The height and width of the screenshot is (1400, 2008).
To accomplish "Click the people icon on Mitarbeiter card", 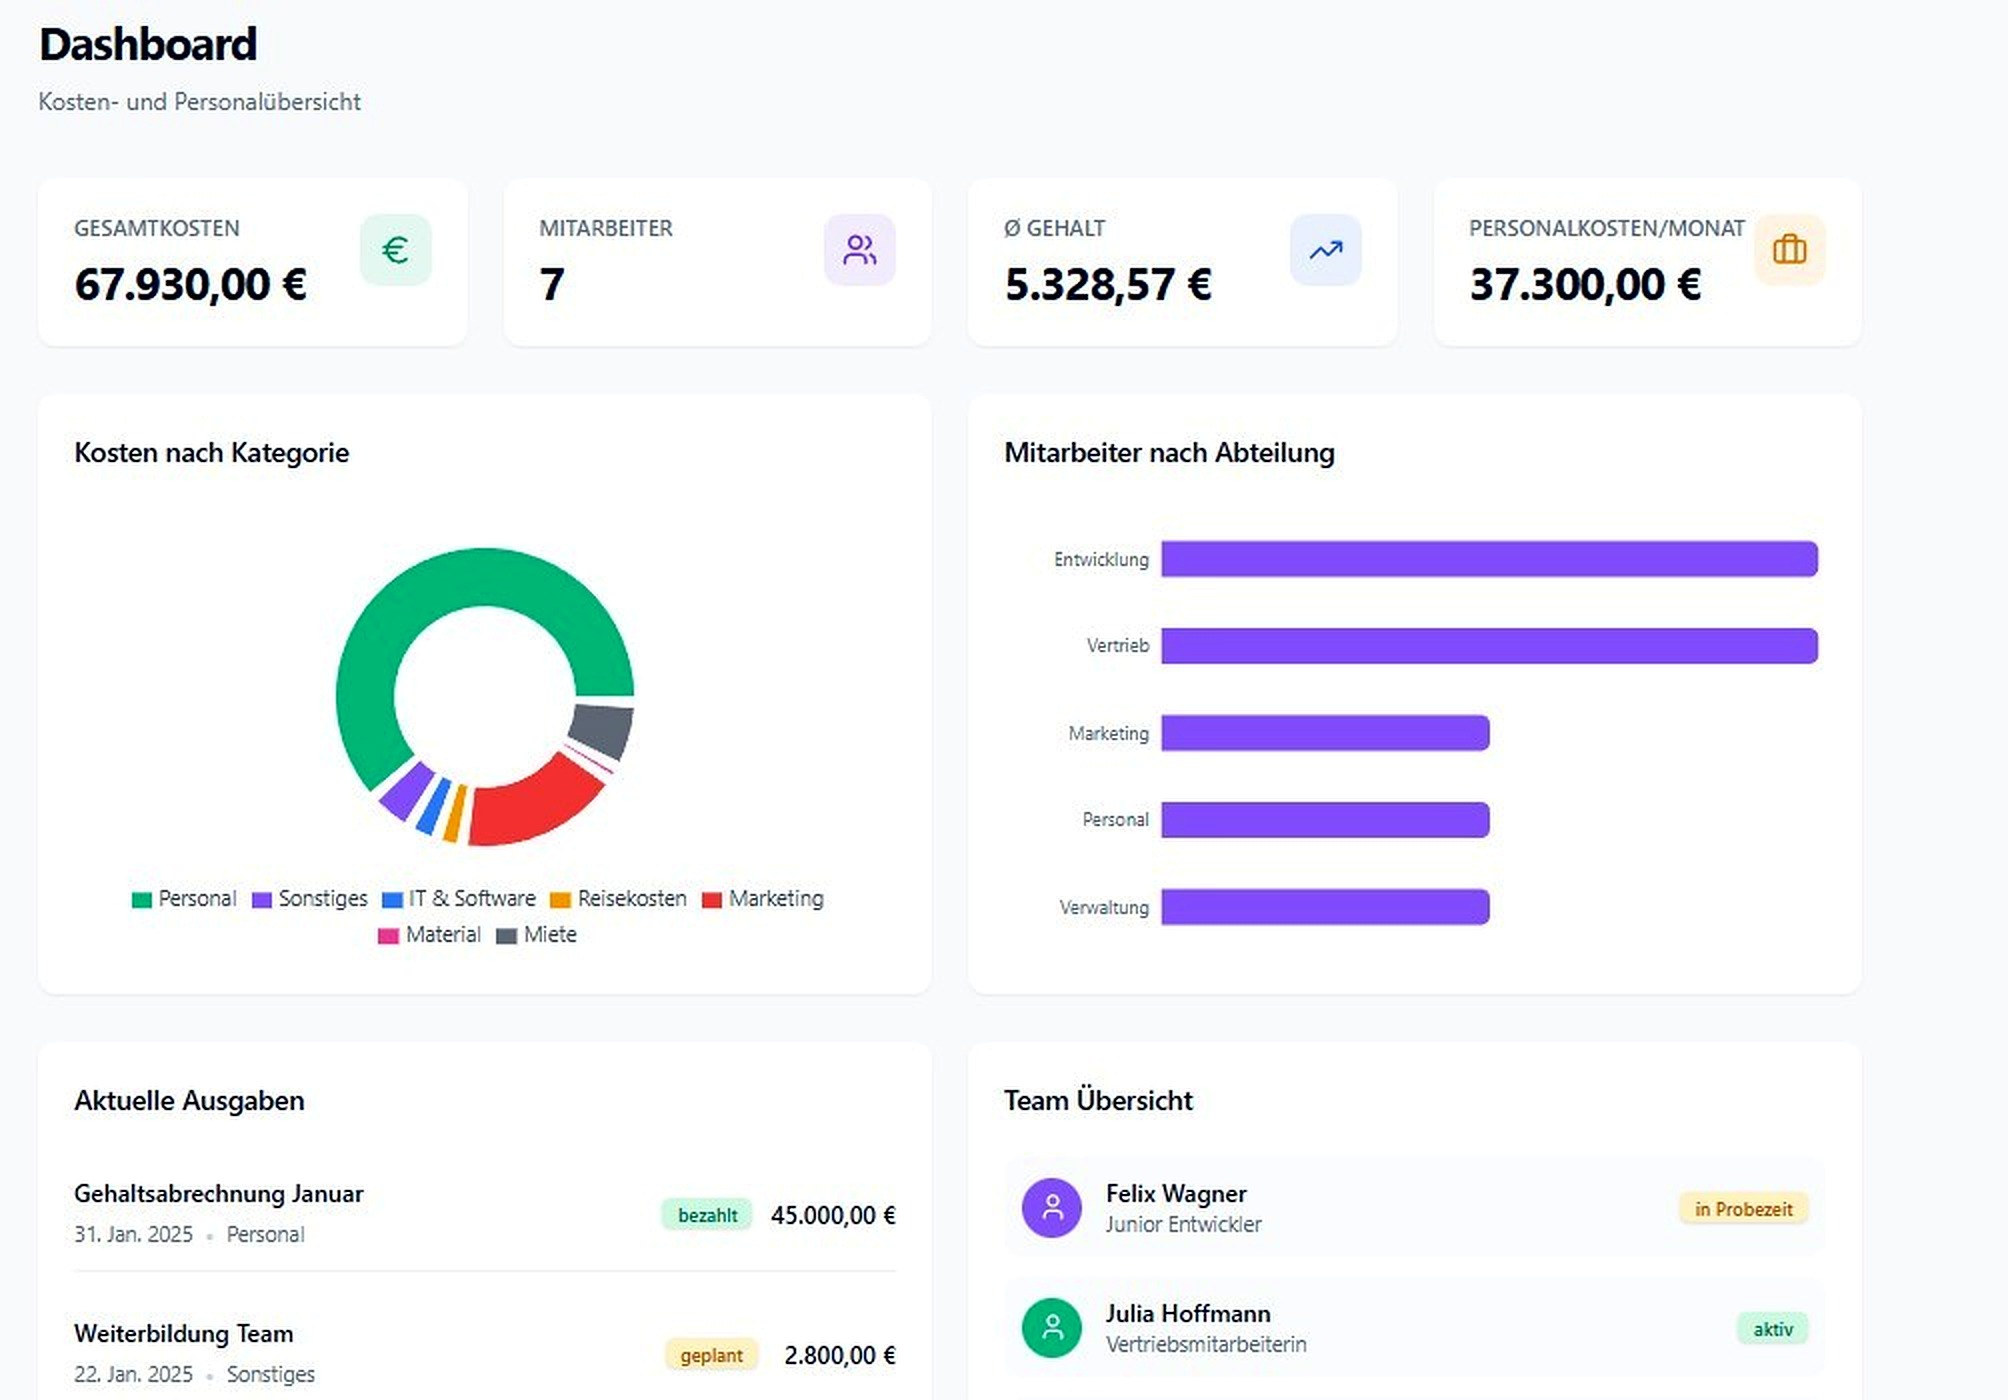I will (859, 250).
